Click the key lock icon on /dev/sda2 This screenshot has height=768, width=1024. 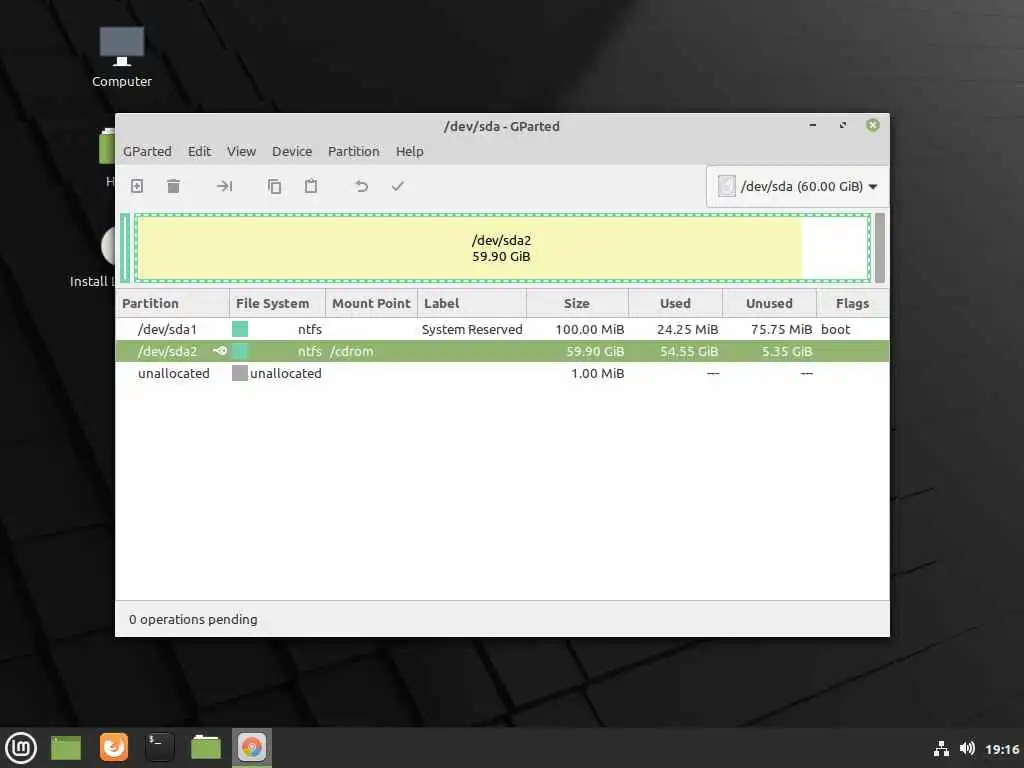[x=220, y=351]
